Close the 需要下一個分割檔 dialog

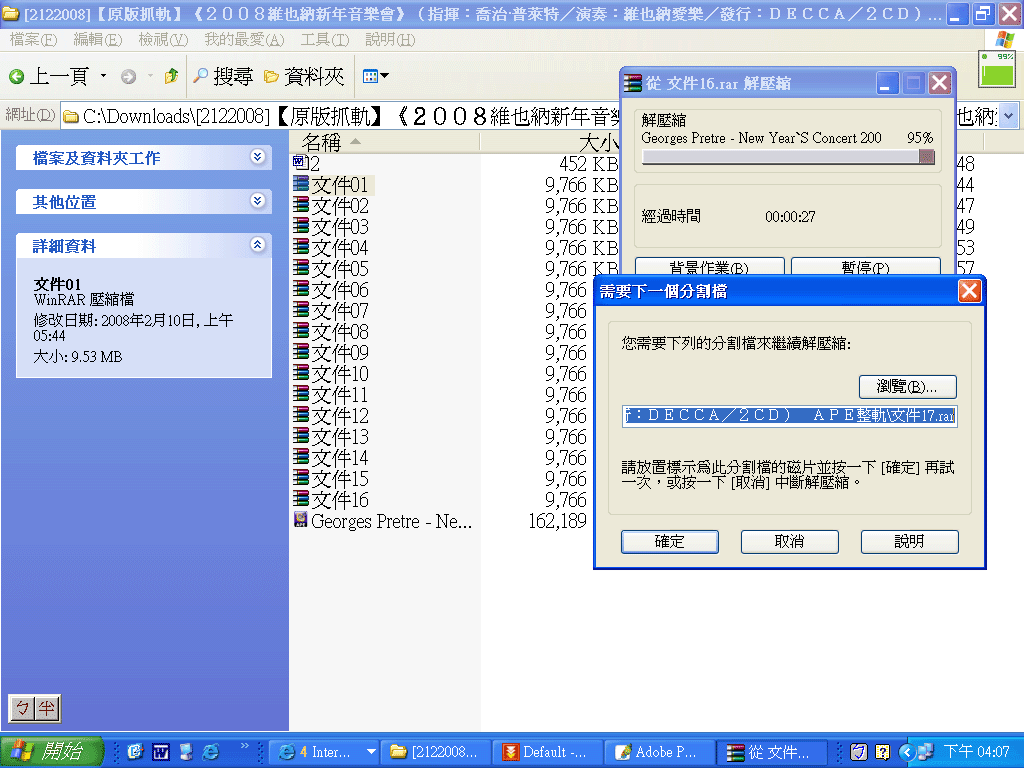point(969,291)
